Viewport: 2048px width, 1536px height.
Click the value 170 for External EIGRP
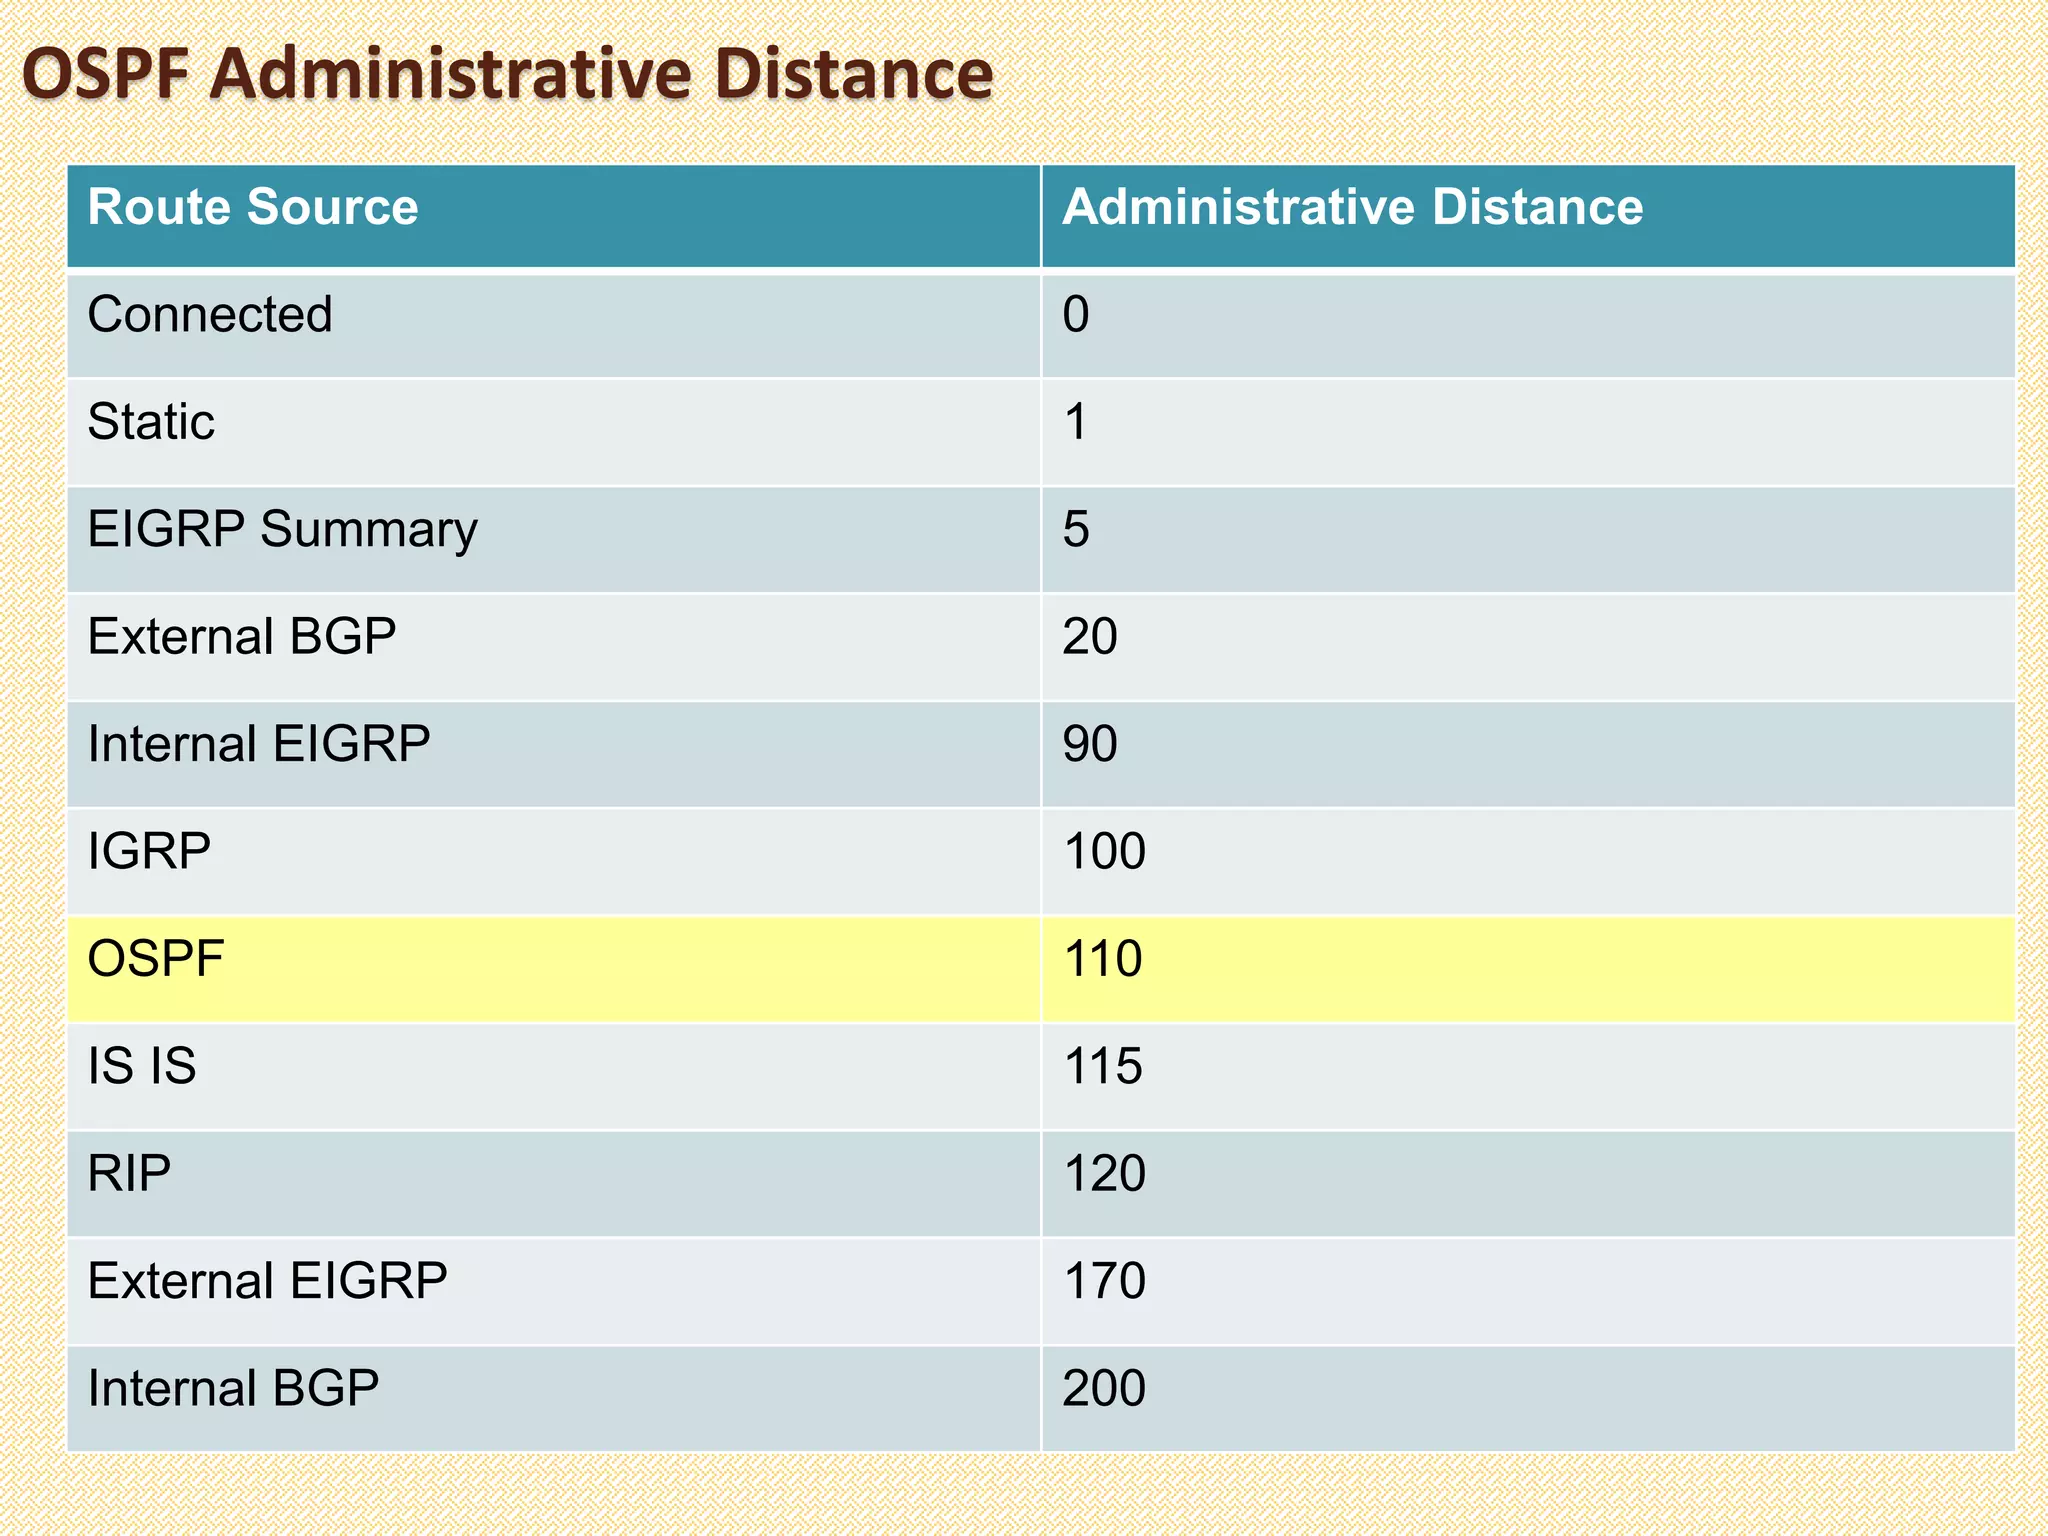click(1104, 1281)
